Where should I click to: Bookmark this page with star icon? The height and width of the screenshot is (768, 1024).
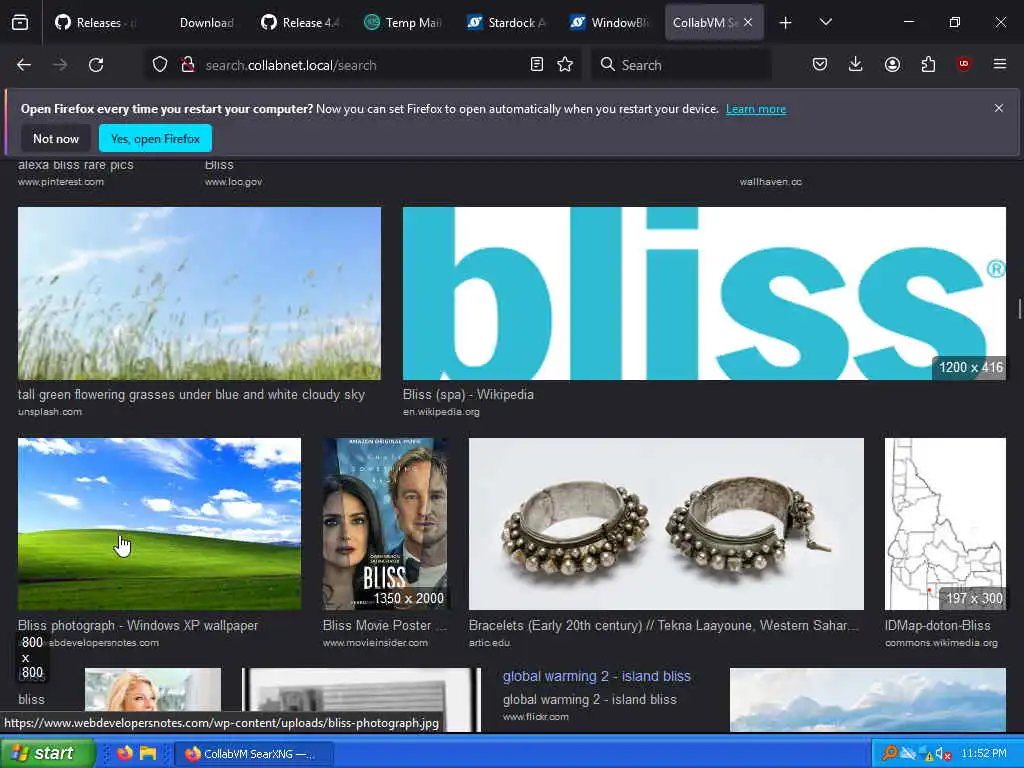pyautogui.click(x=565, y=65)
